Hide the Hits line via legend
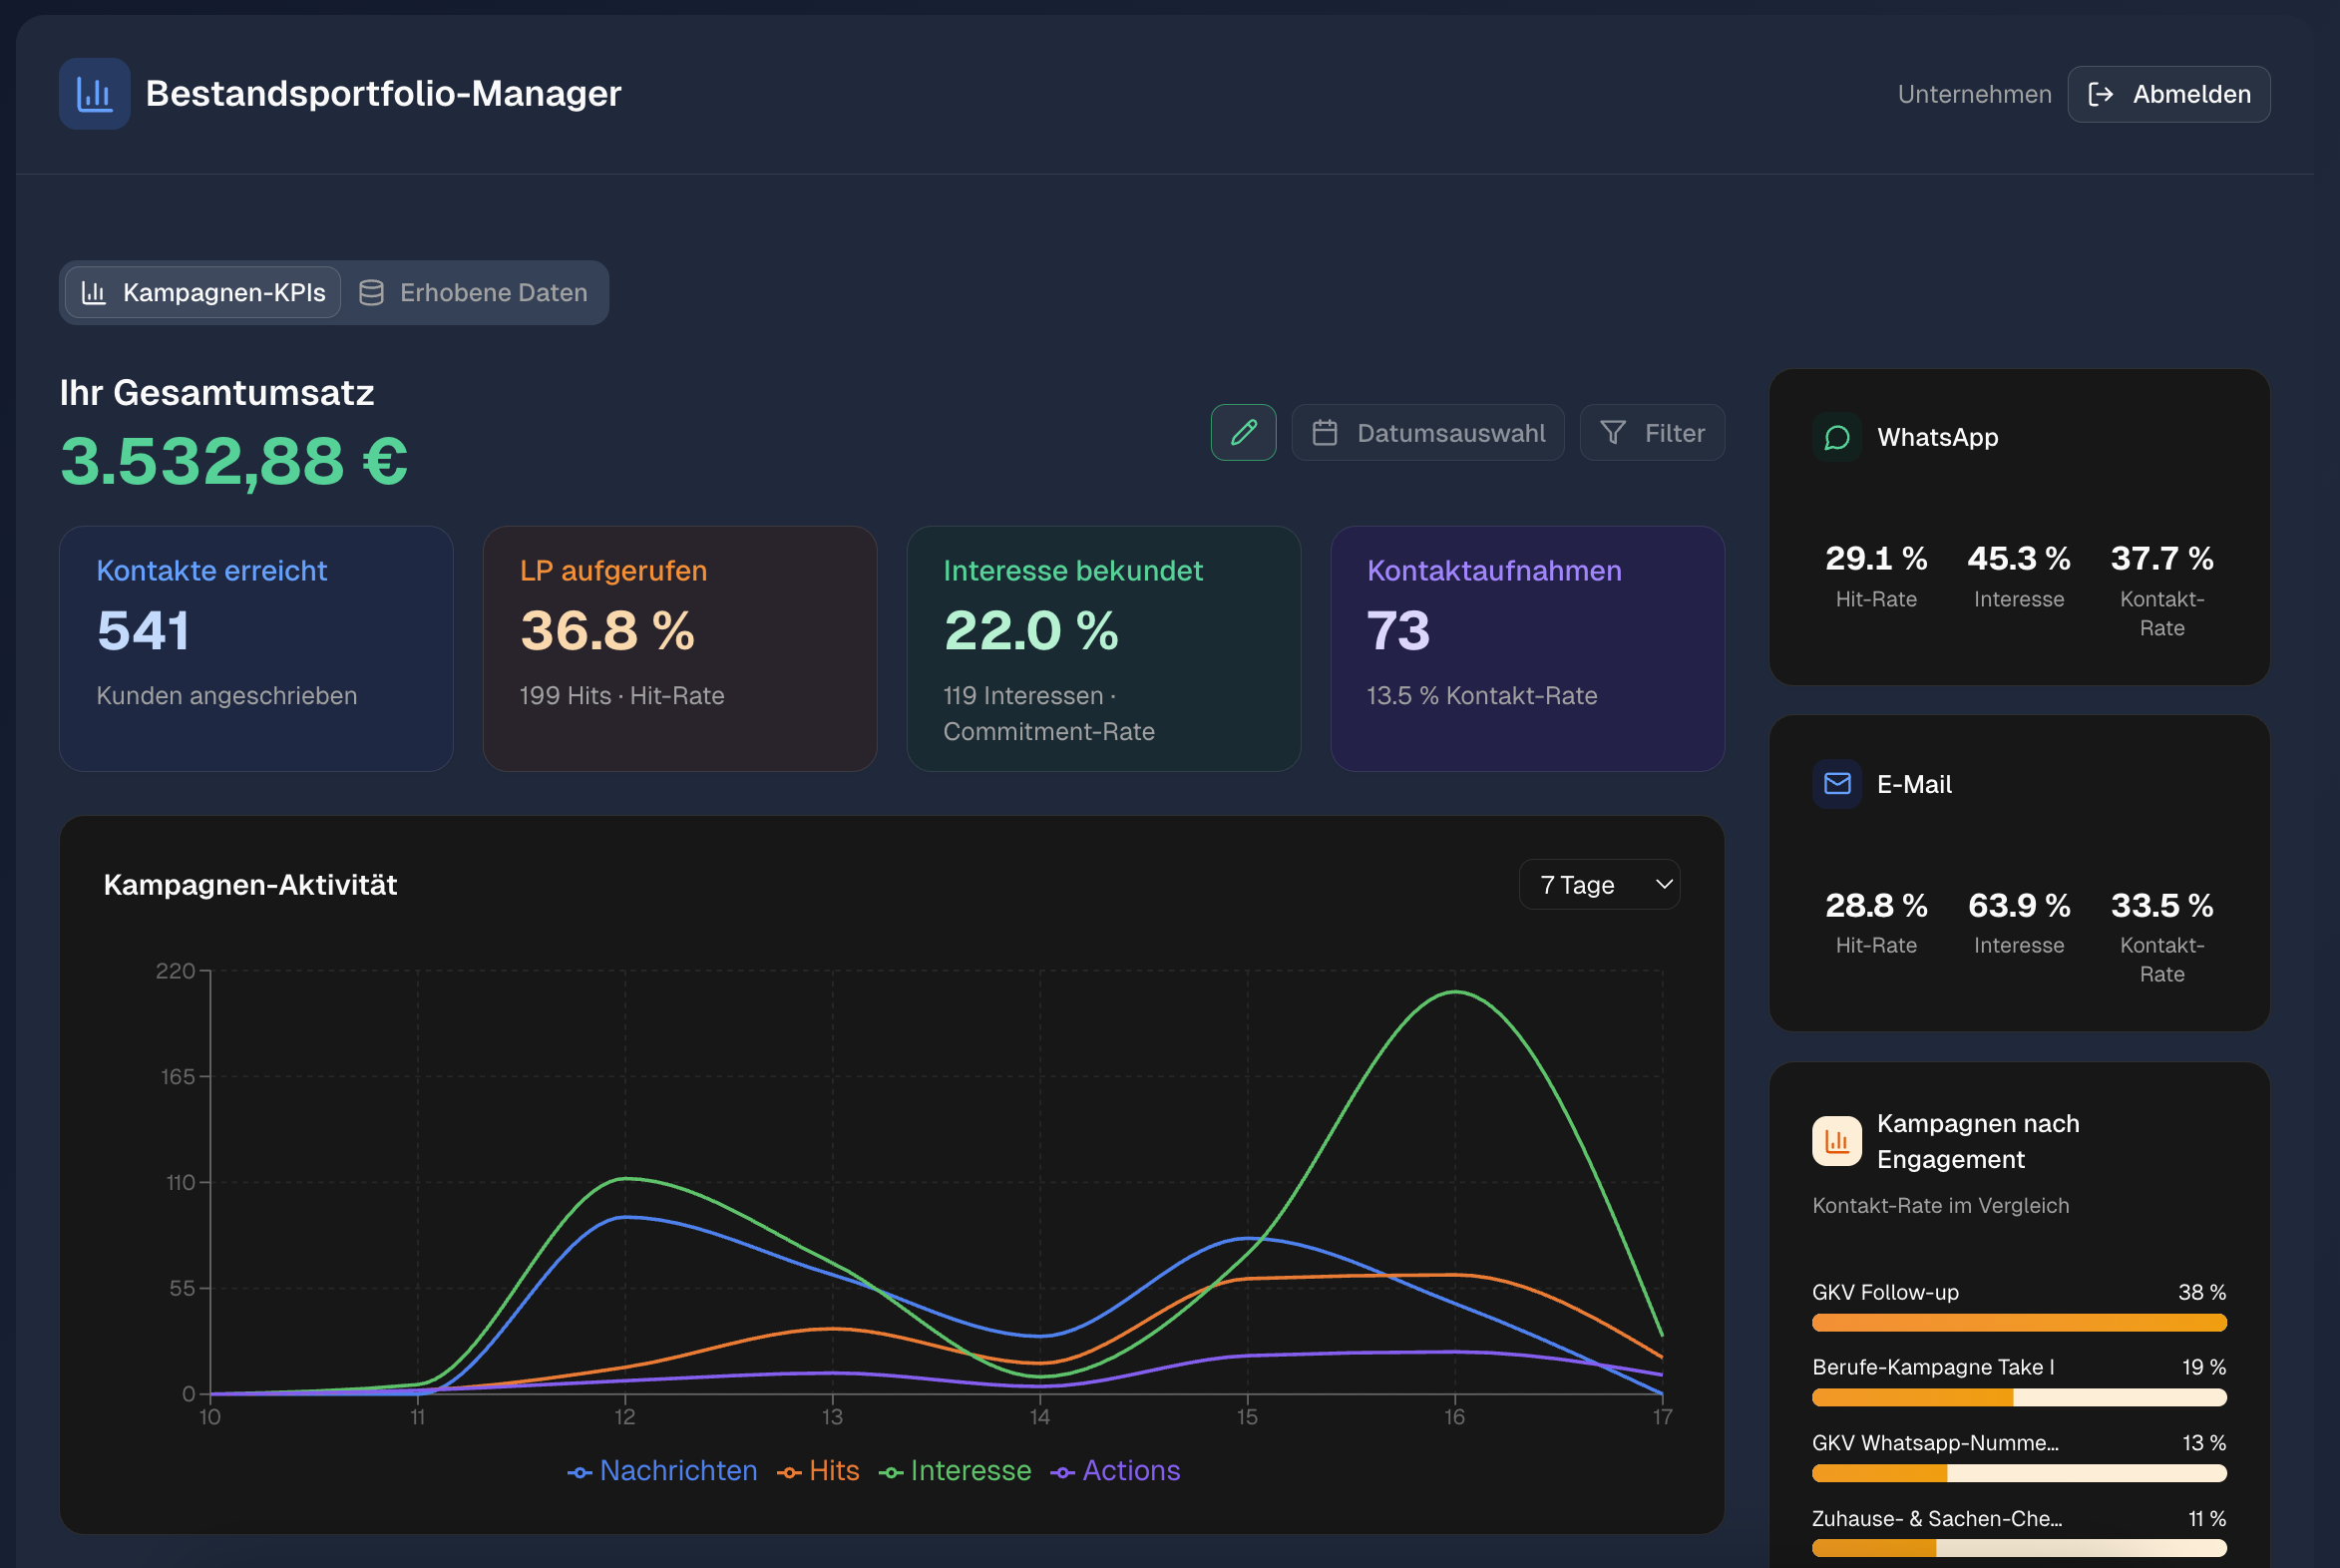The image size is (2340, 1568). point(818,1470)
